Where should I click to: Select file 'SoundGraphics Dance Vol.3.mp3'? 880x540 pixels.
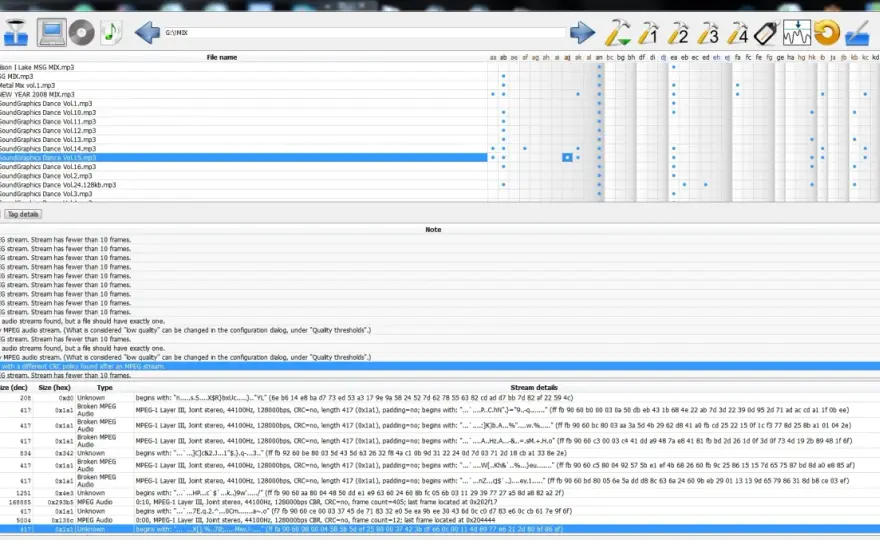tap(244, 194)
